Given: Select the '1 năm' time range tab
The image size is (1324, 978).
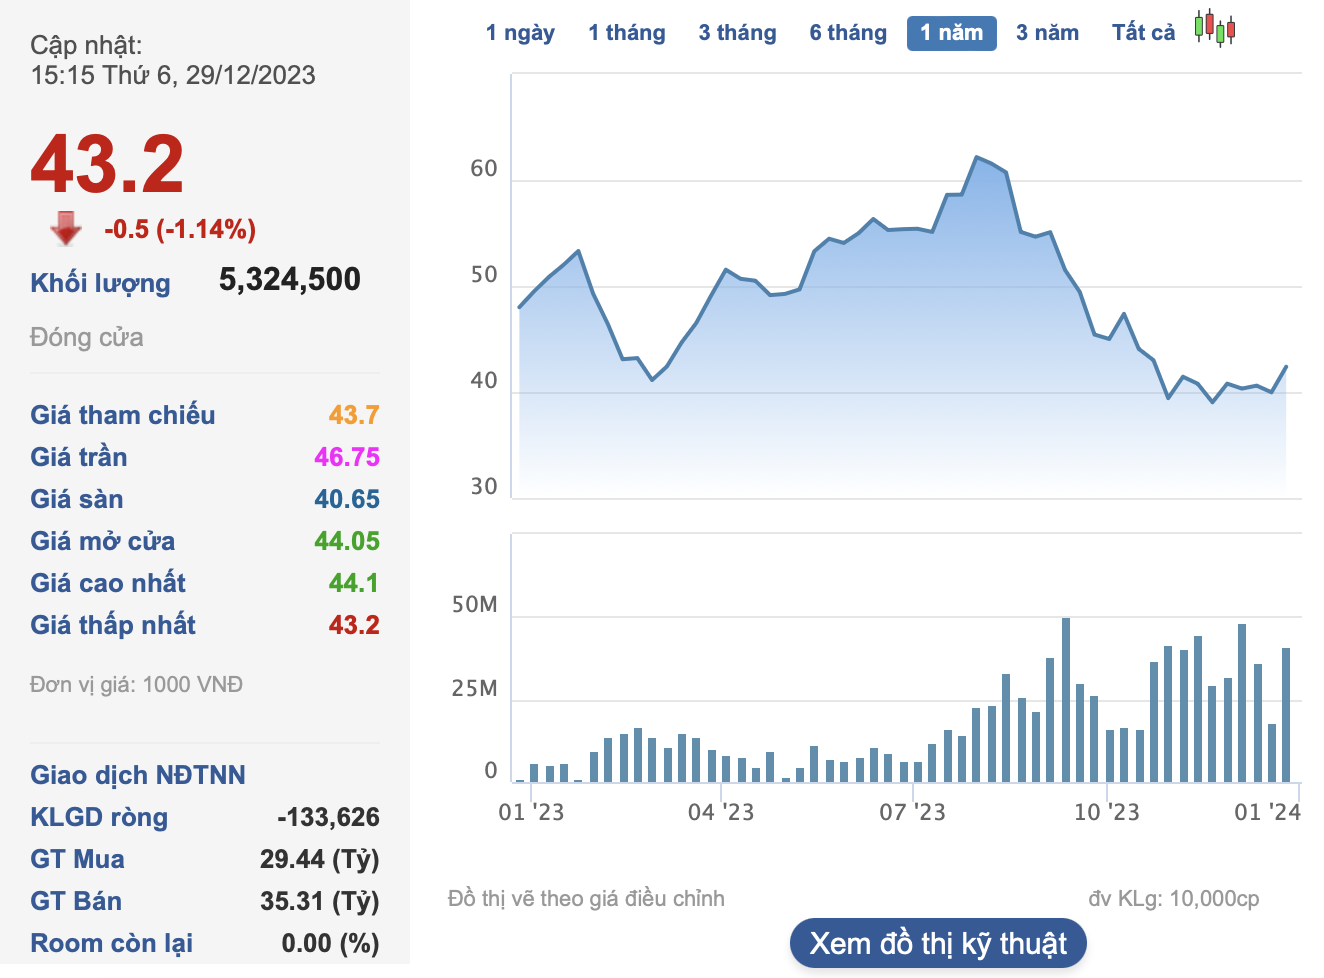Looking at the screenshot, I should pyautogui.click(x=952, y=33).
